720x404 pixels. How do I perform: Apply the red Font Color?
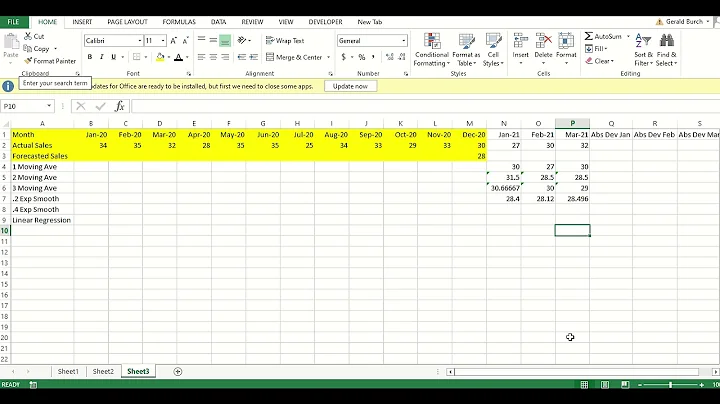pos(179,57)
